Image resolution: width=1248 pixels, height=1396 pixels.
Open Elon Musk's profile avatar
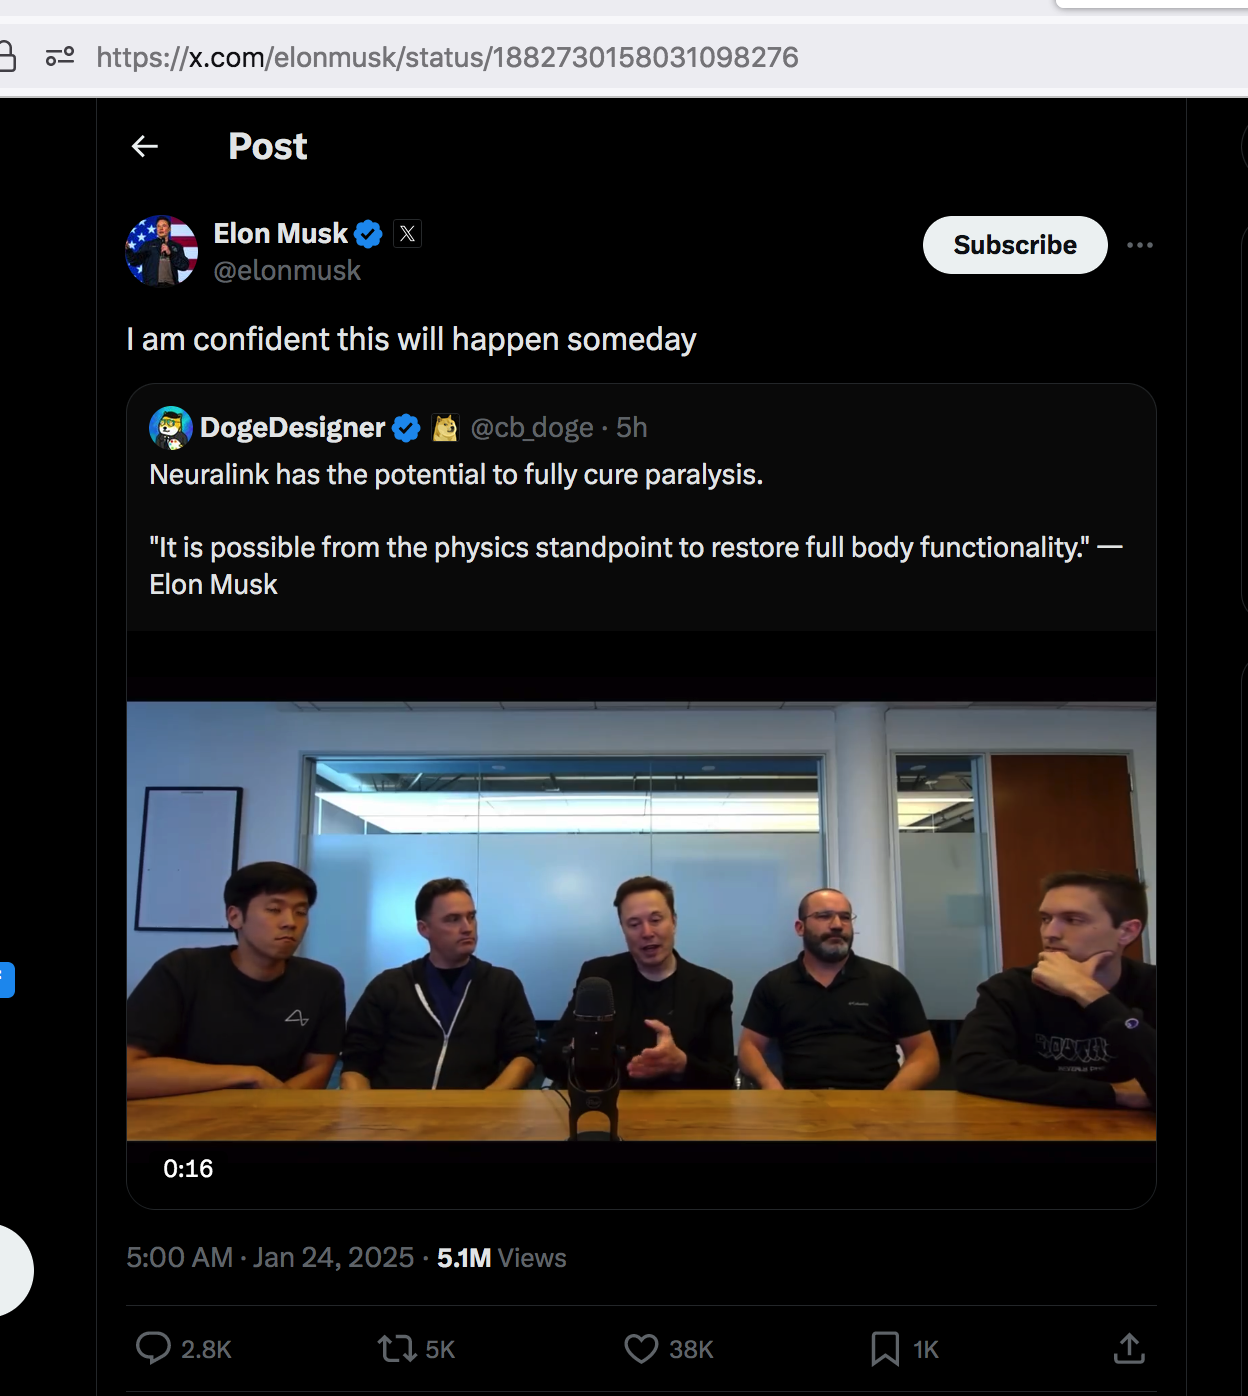[x=161, y=250]
